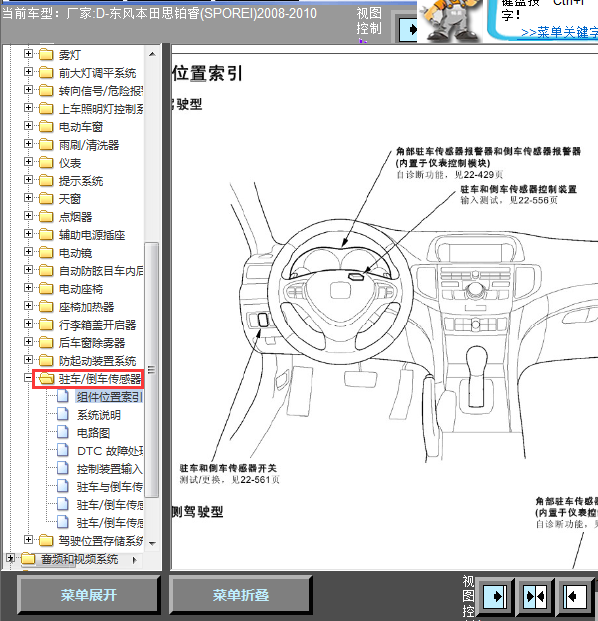Click the DTC 故障处理 document icon
598x621 pixels.
pyautogui.click(x=63, y=450)
